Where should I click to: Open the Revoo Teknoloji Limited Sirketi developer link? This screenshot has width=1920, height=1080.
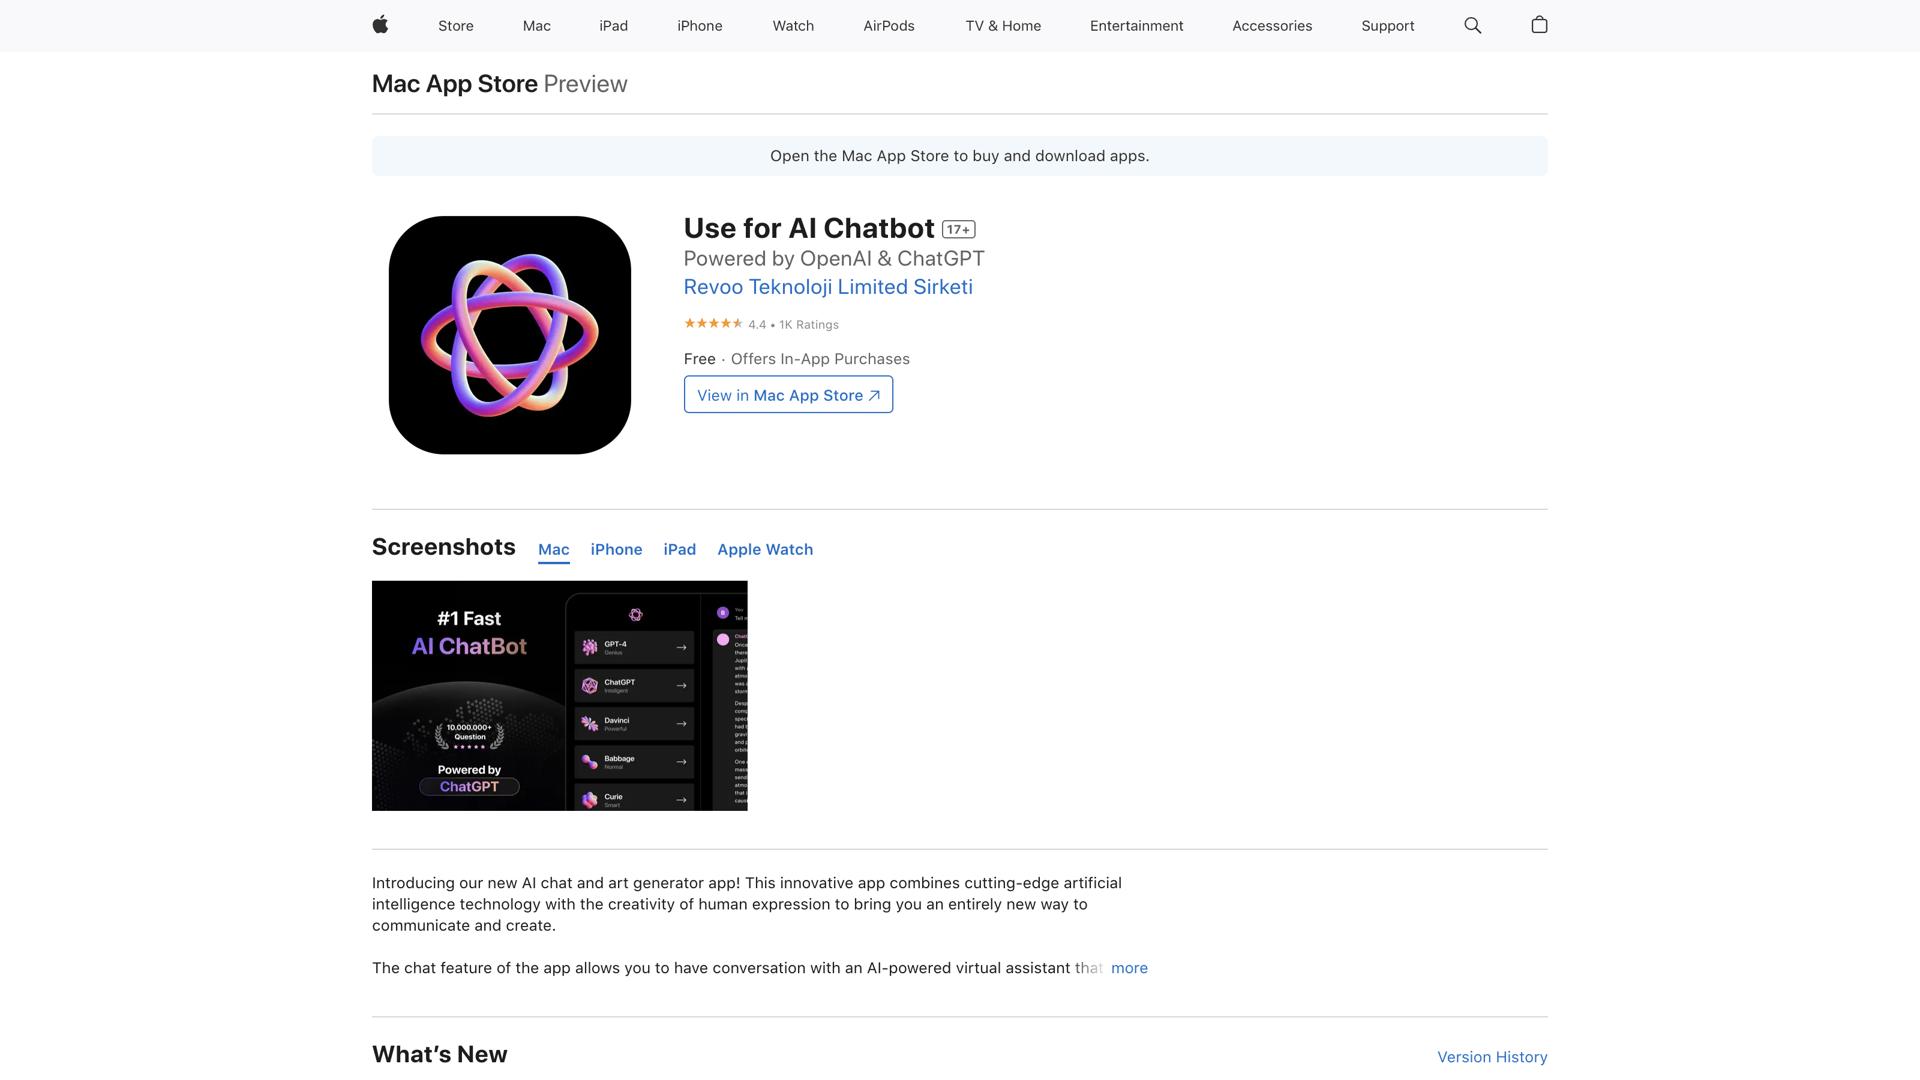click(827, 287)
